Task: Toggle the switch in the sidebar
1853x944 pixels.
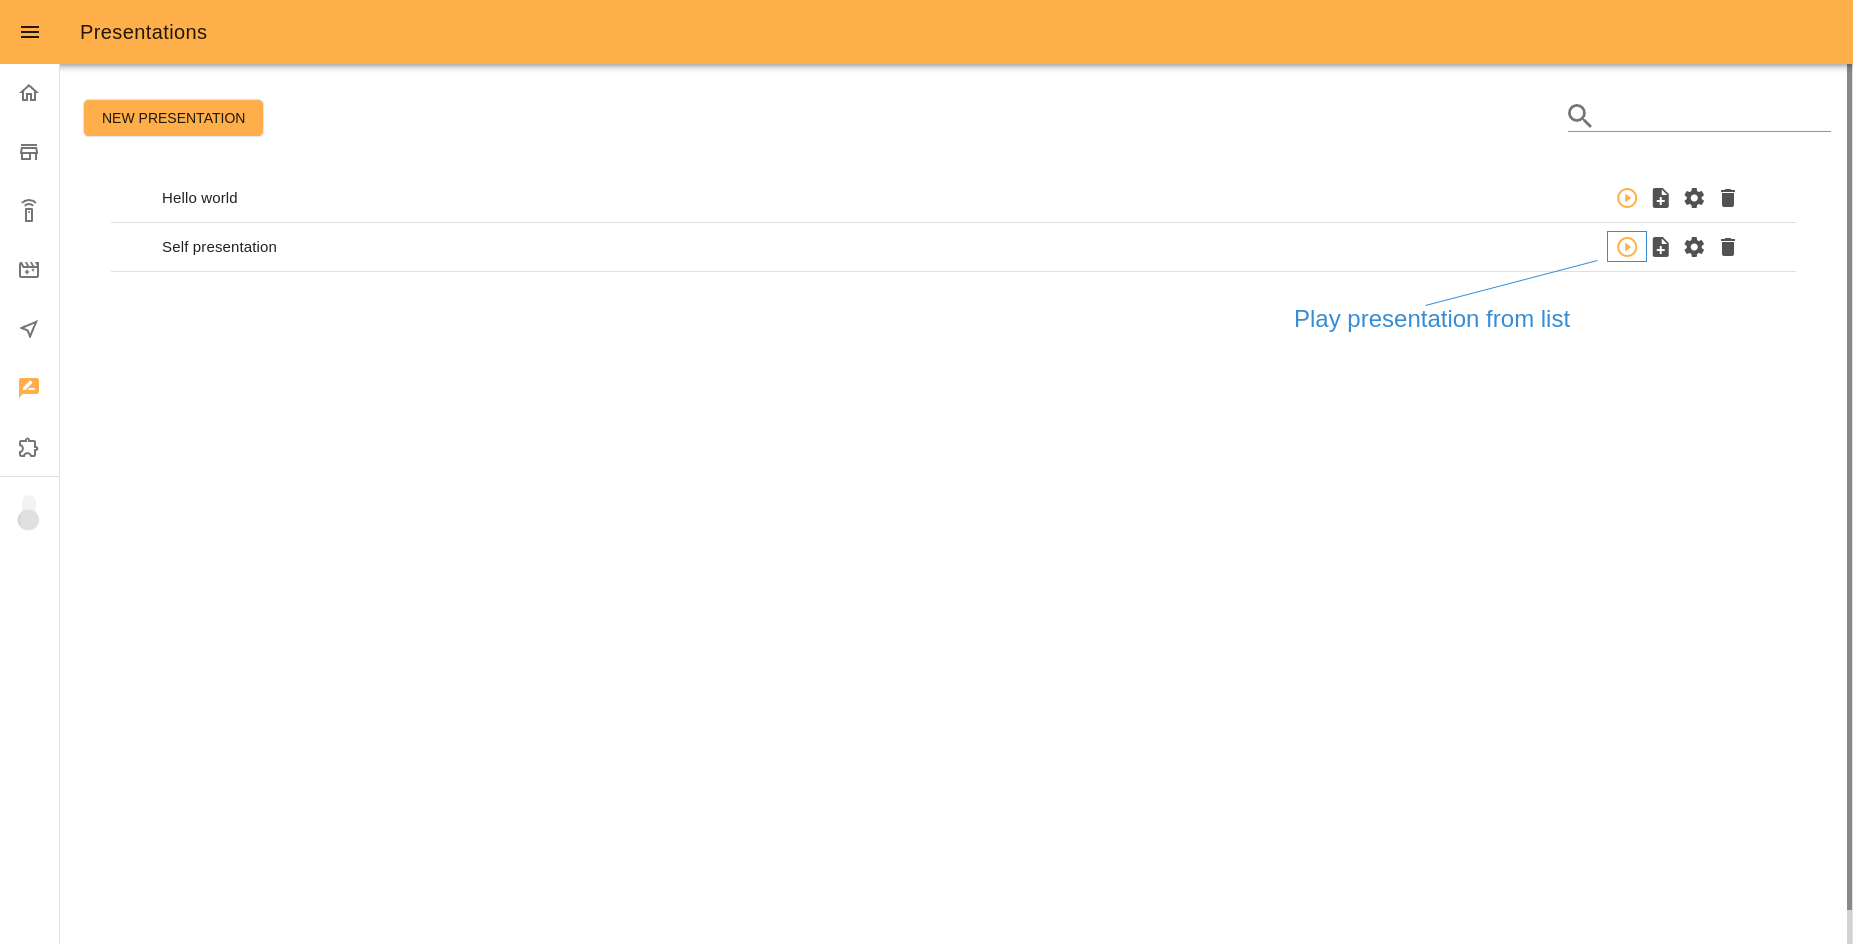Action: point(29,513)
